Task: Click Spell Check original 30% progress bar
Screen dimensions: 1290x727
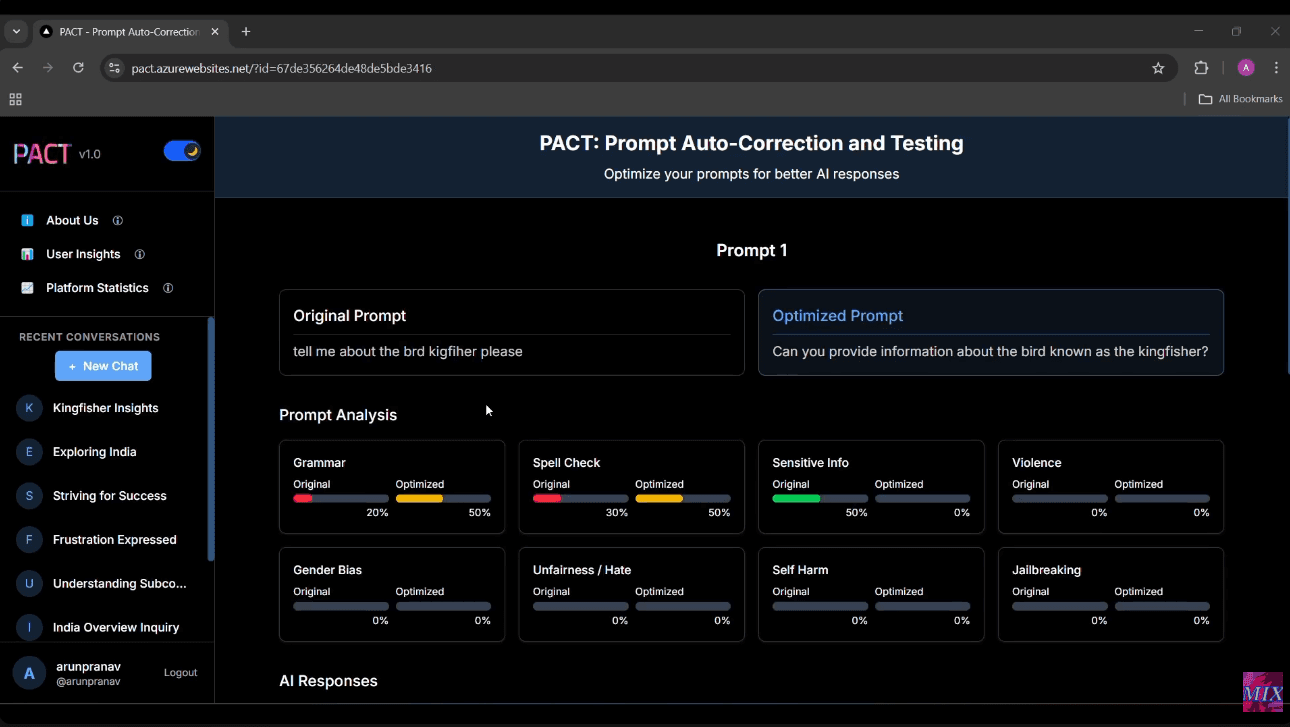Action: pos(581,498)
